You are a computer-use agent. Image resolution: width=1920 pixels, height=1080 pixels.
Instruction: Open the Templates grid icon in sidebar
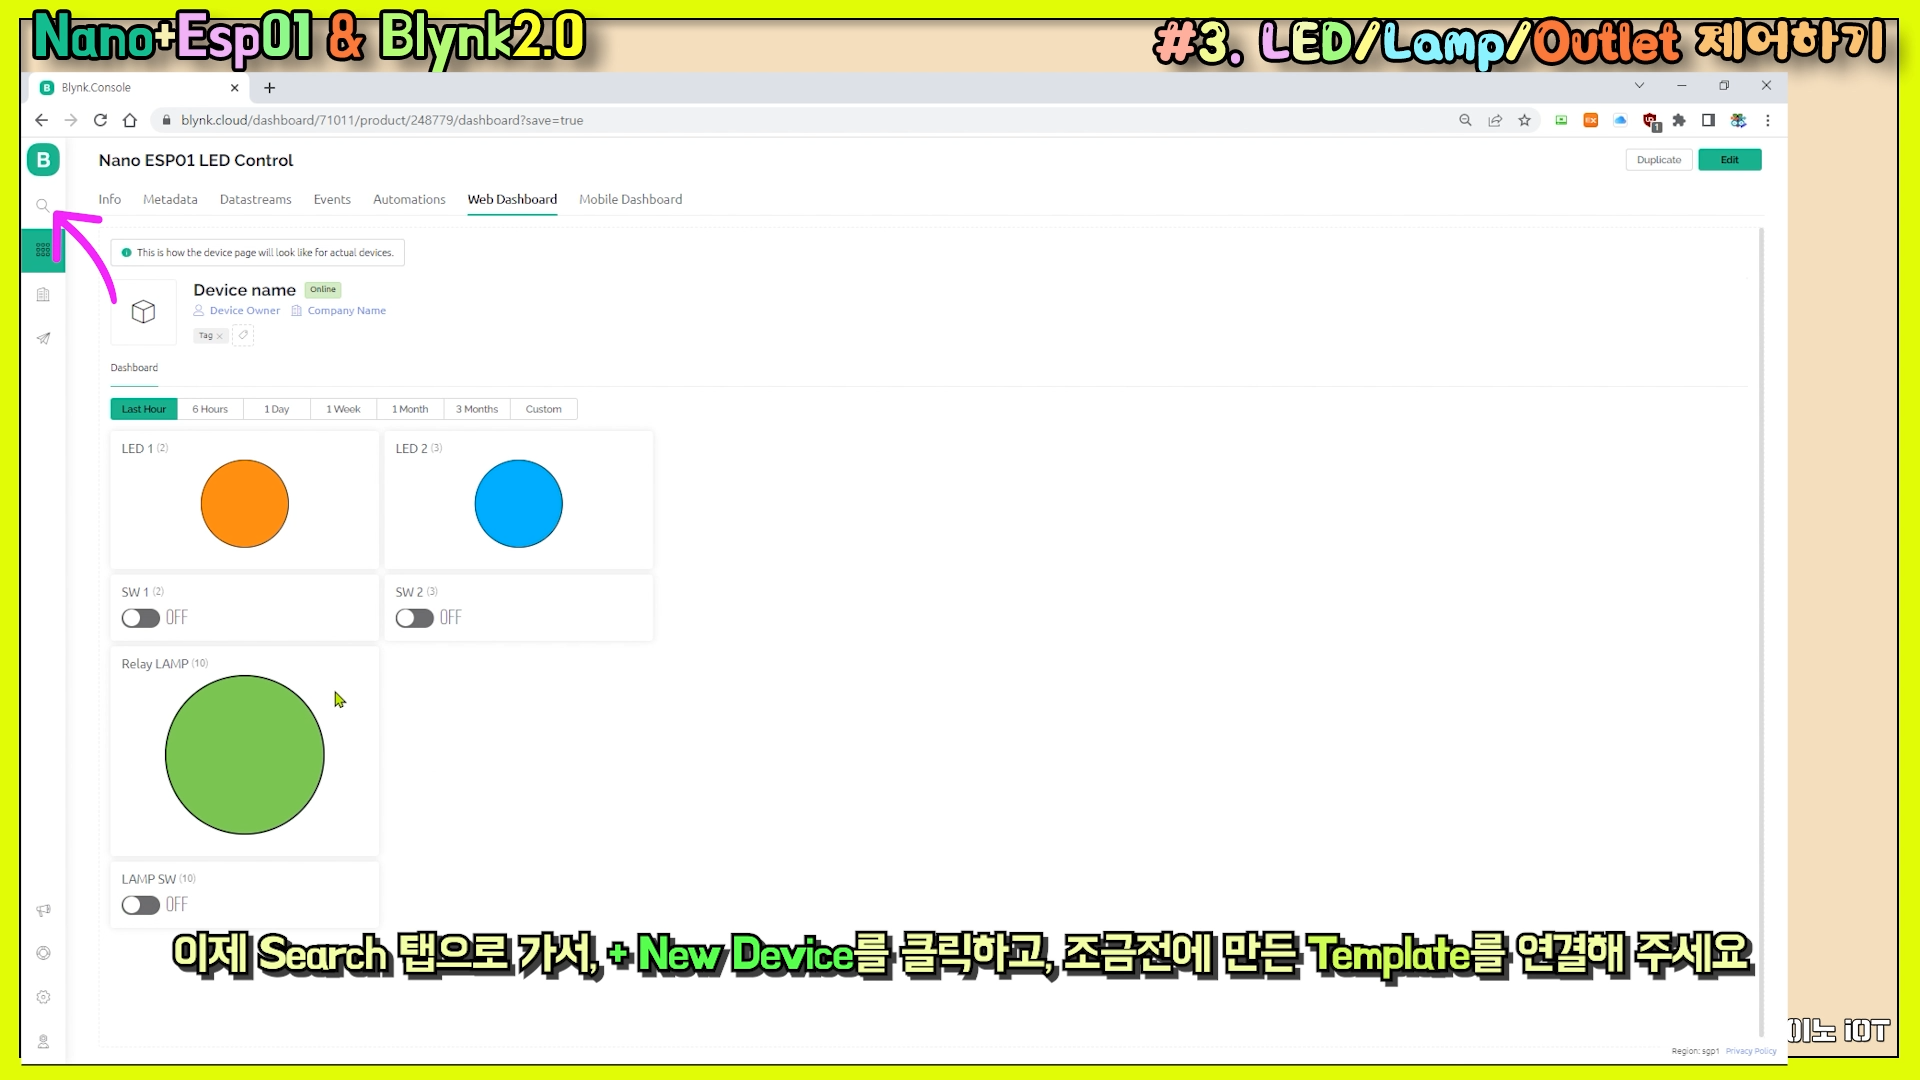click(x=43, y=250)
